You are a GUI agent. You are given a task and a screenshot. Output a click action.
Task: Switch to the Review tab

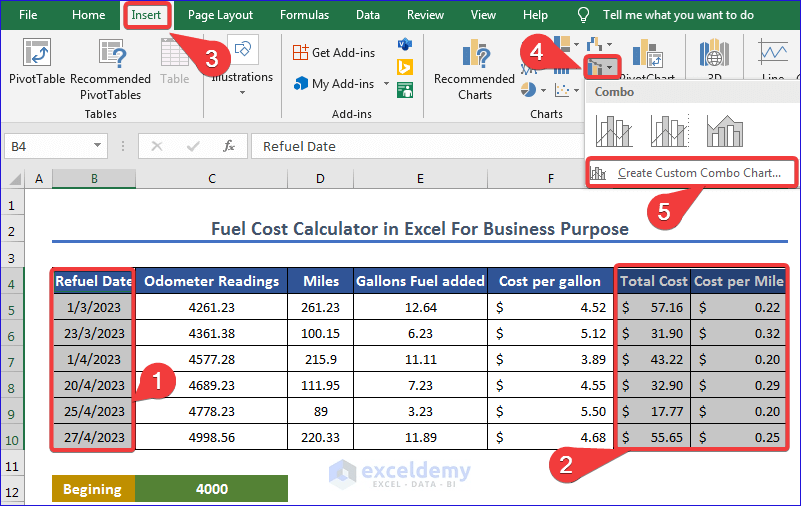coord(425,15)
